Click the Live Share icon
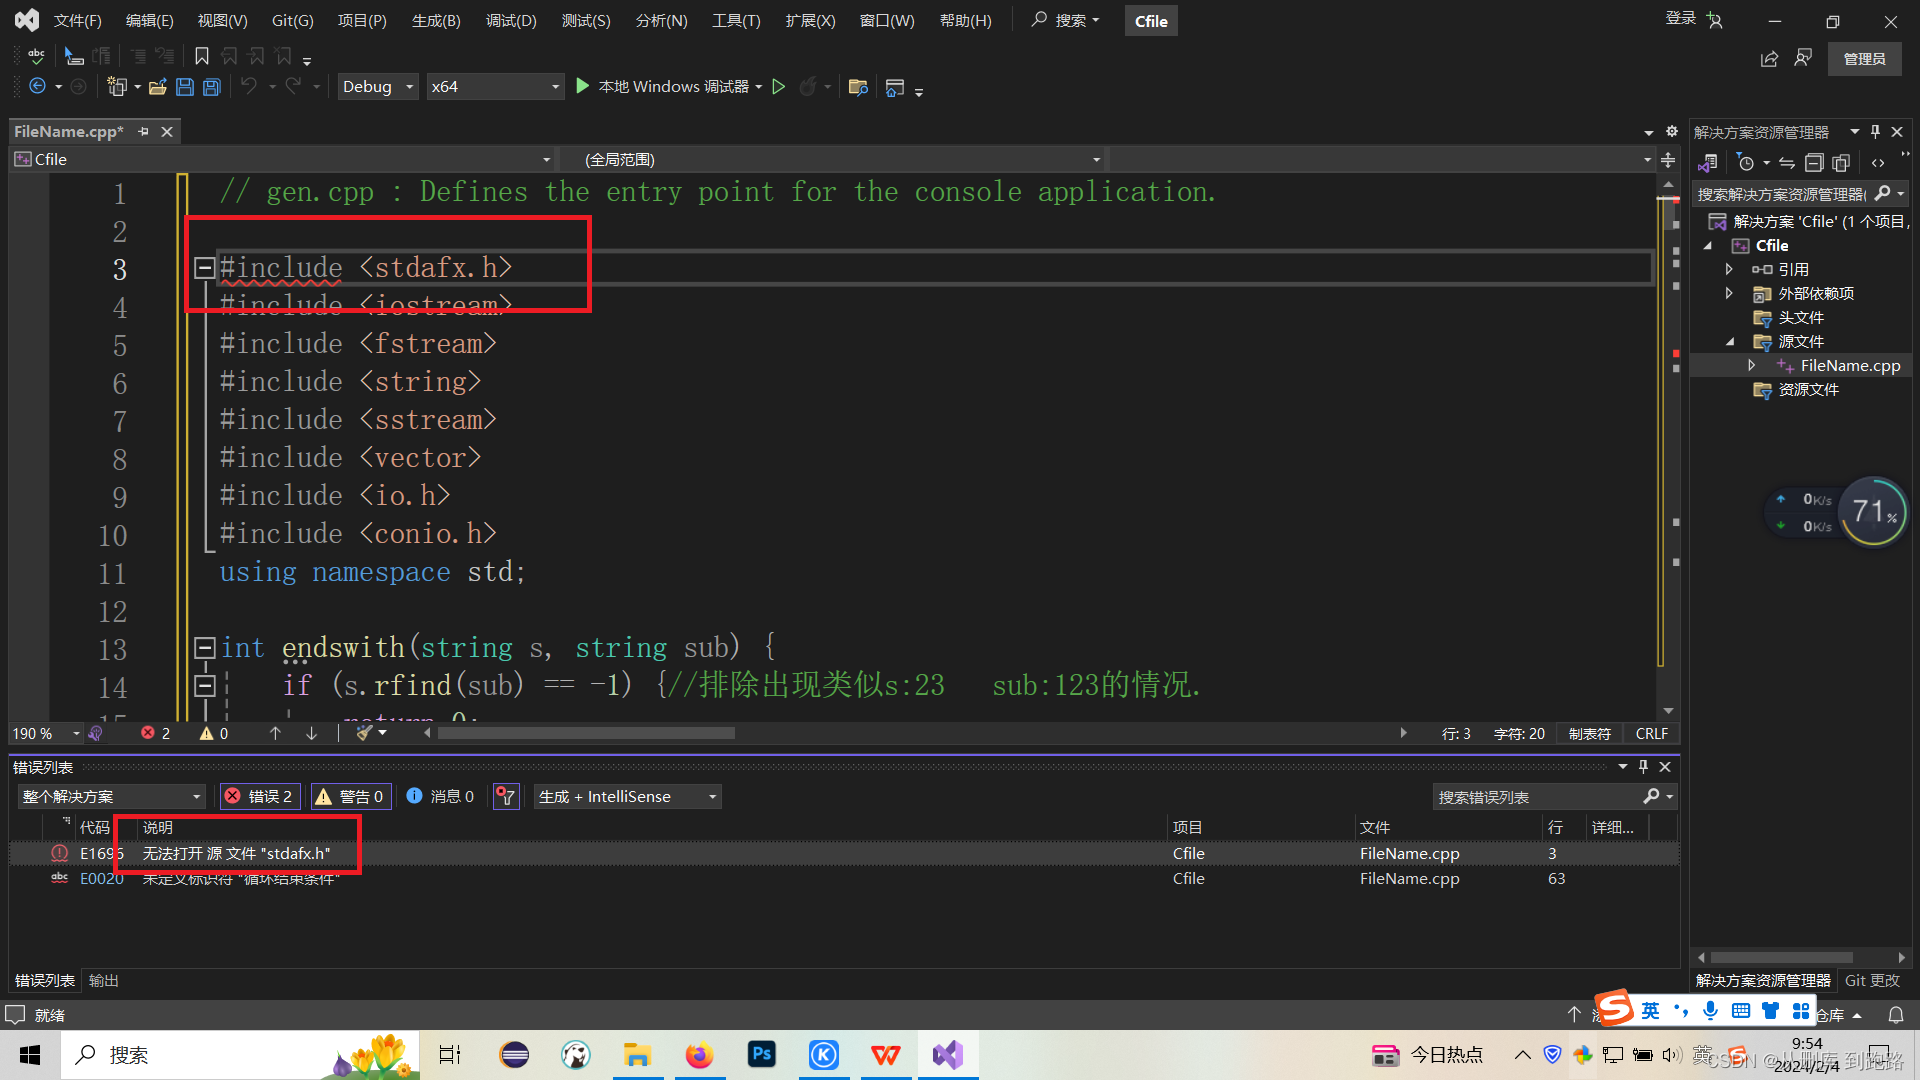This screenshot has width=1920, height=1080. point(1769,59)
